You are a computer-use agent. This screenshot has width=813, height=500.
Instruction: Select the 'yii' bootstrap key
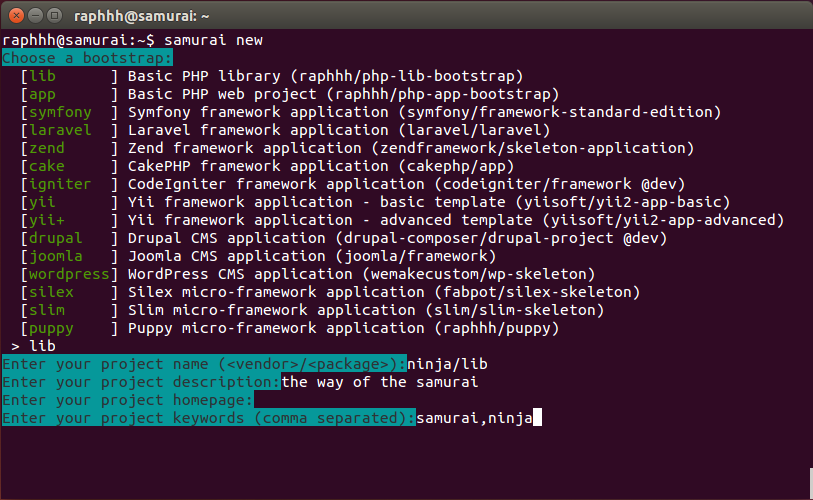point(42,202)
